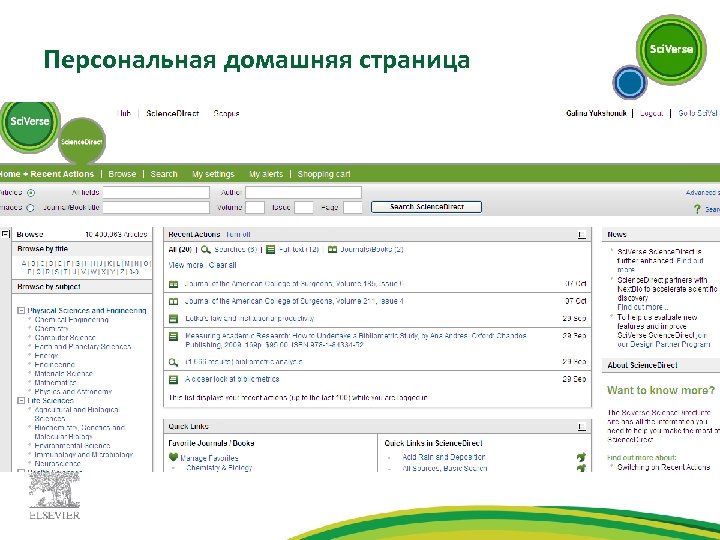Screen dimensions: 720x540
Task: Click pin icon beside Add Rain and Deposition
Action: [581, 457]
